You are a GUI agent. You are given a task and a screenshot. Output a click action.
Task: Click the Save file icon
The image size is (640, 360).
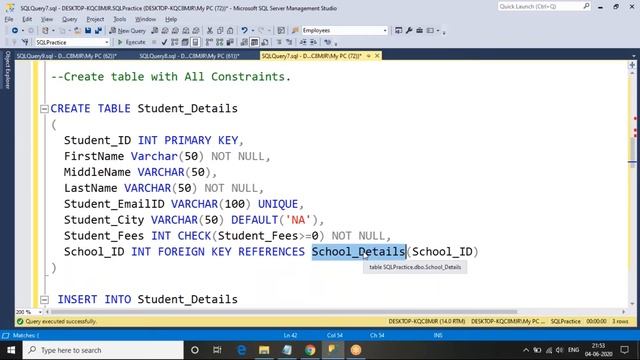88,31
